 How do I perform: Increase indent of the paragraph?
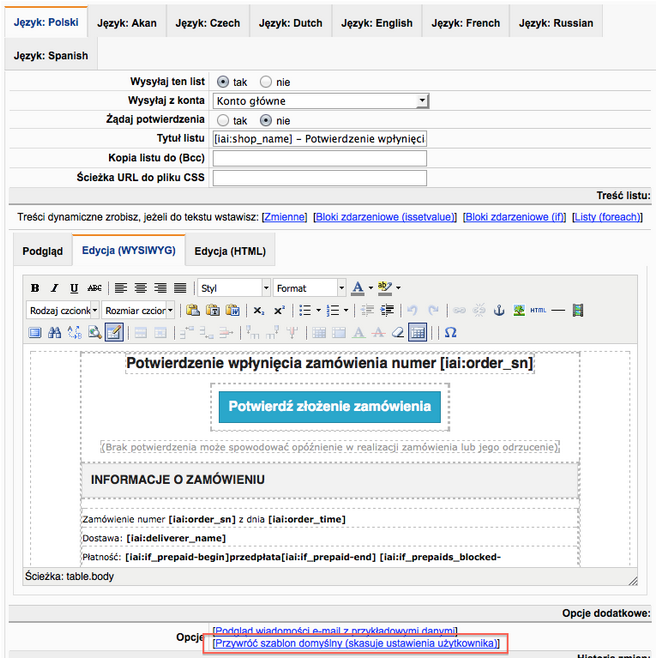(387, 310)
